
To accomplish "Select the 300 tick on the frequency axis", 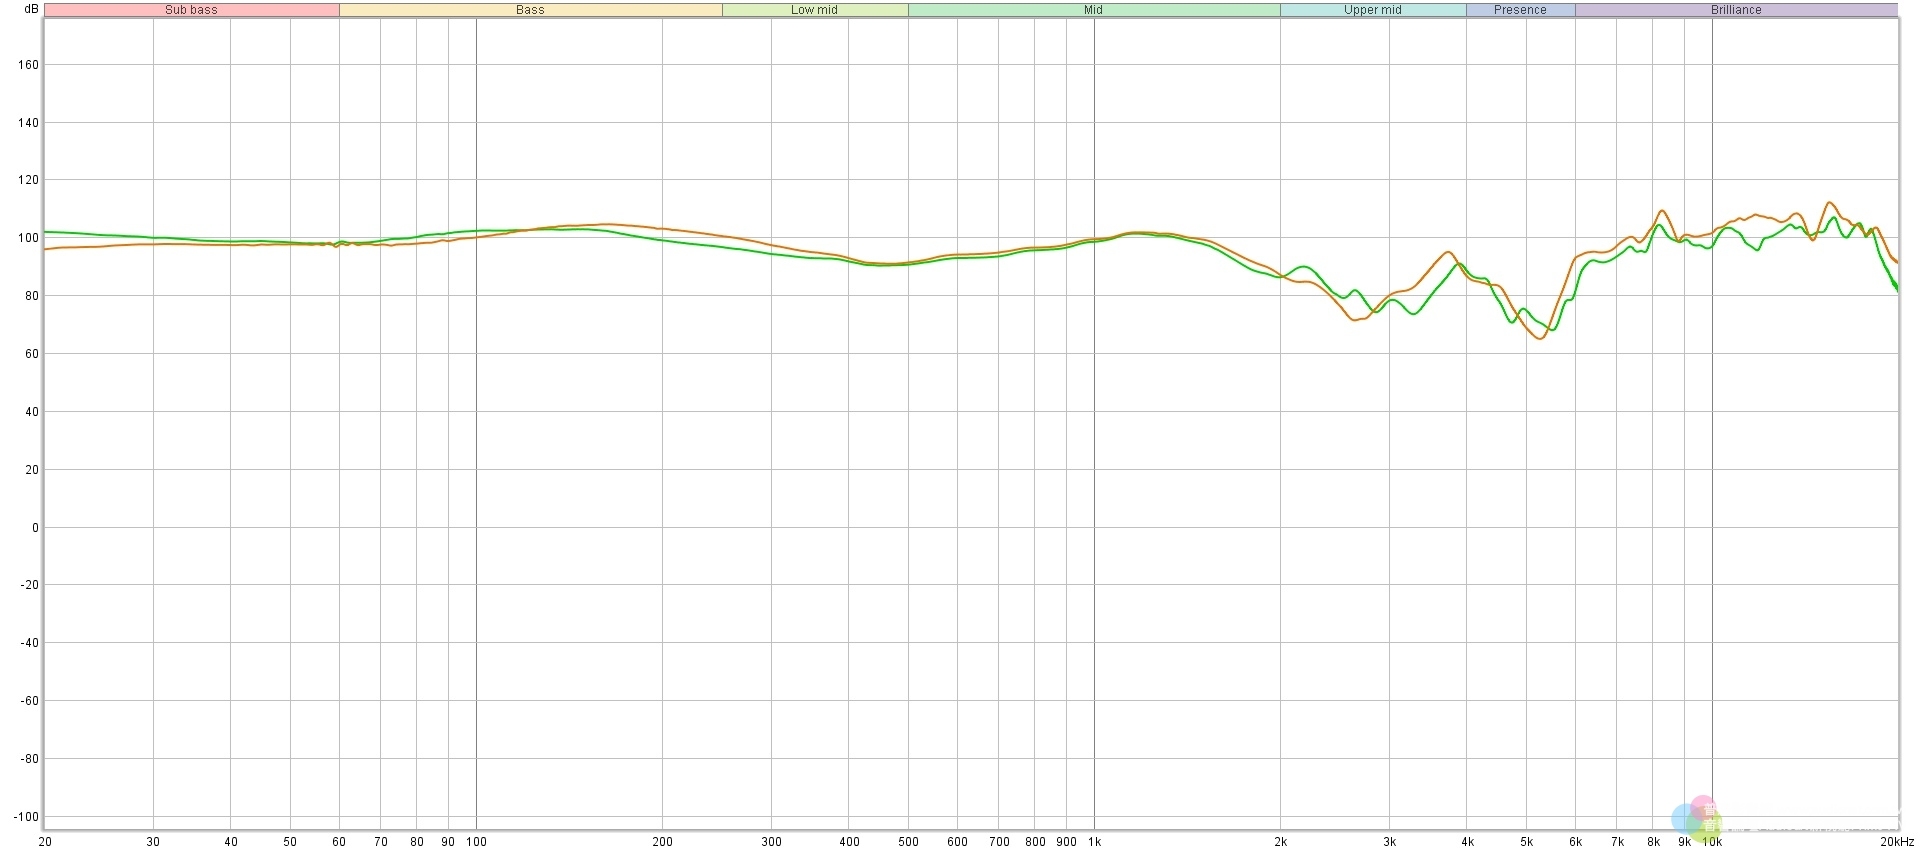I will pos(771,842).
